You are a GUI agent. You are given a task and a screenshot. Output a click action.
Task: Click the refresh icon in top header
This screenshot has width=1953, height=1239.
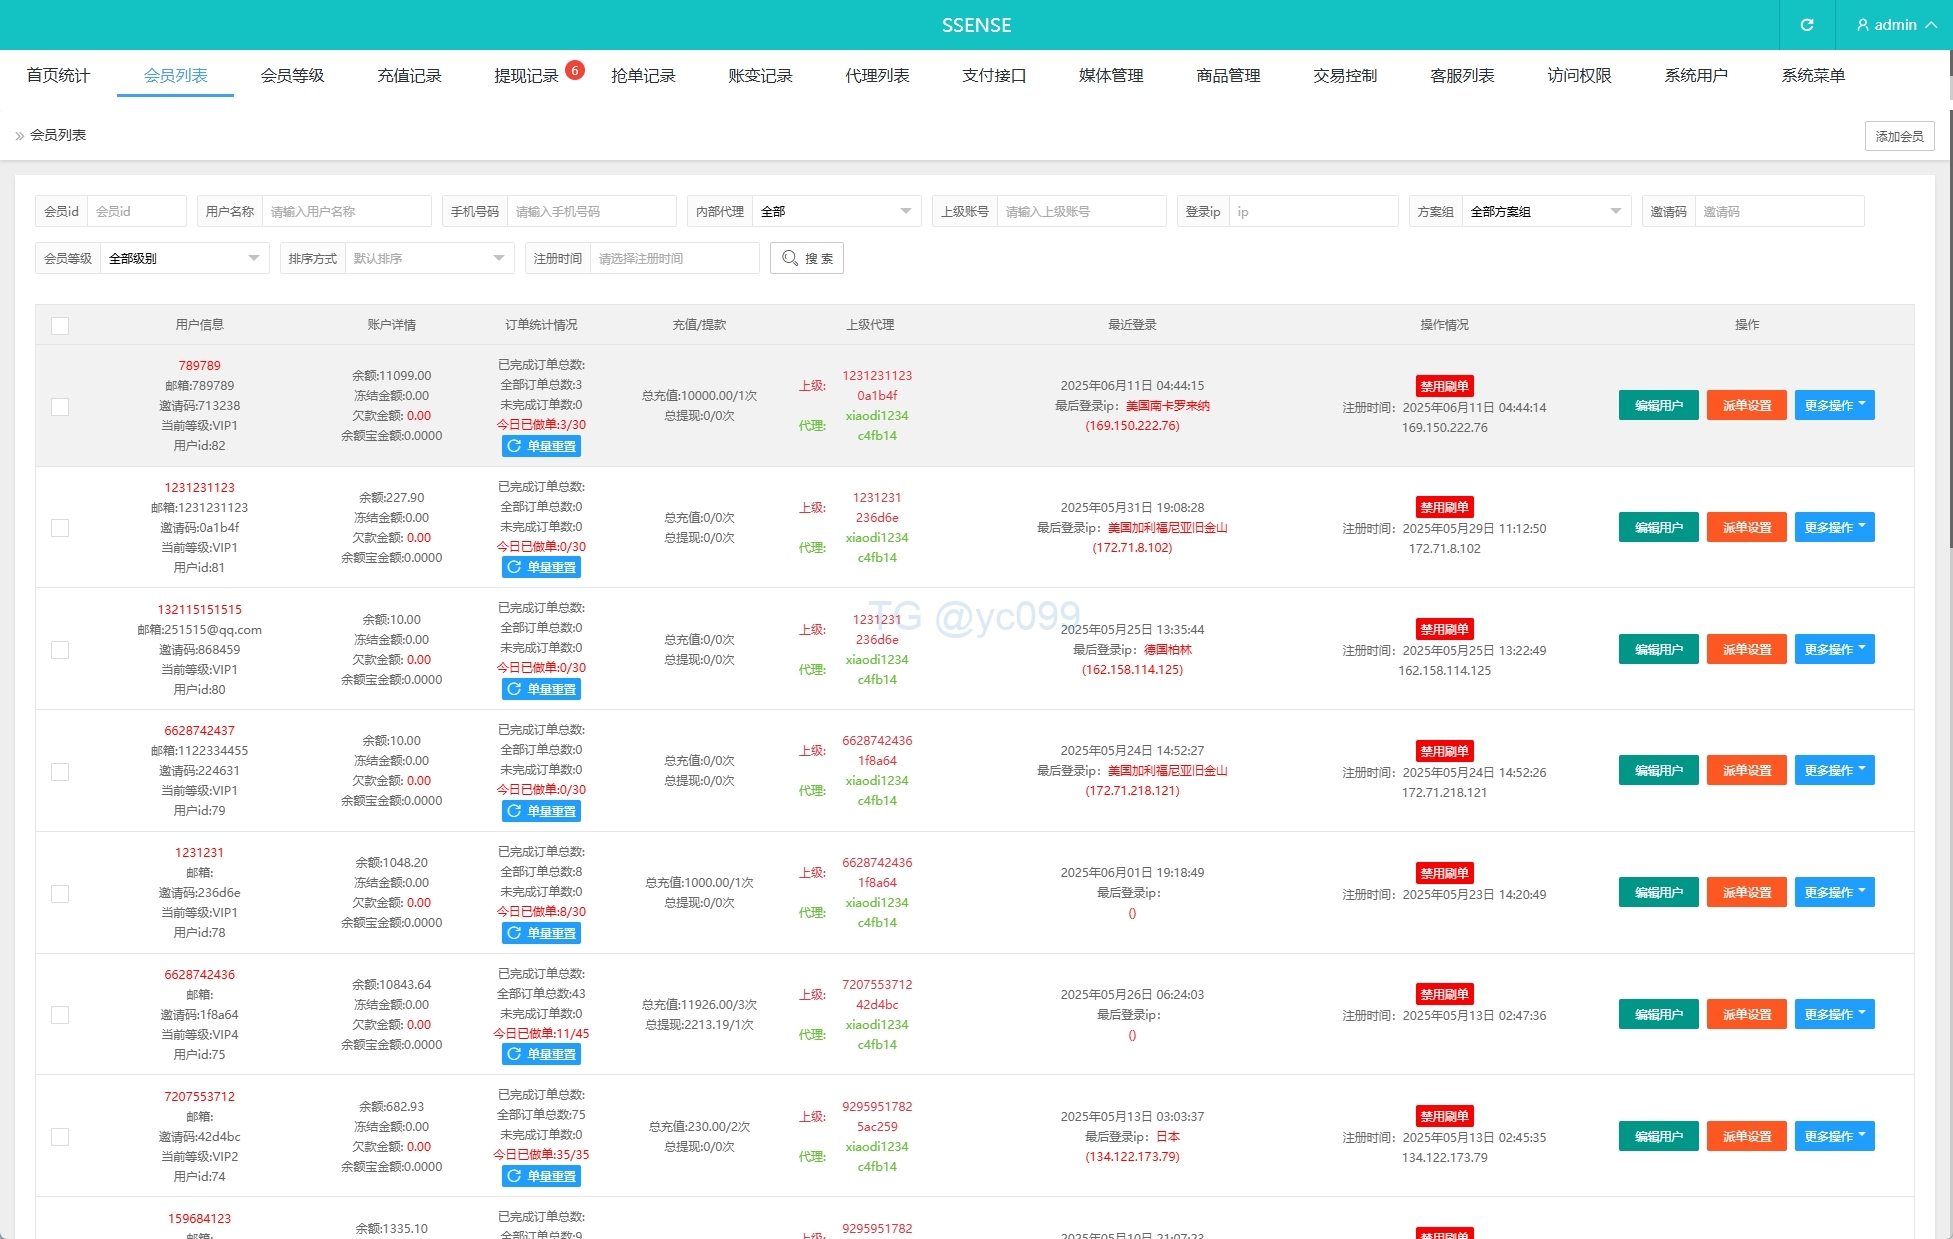click(x=1806, y=25)
